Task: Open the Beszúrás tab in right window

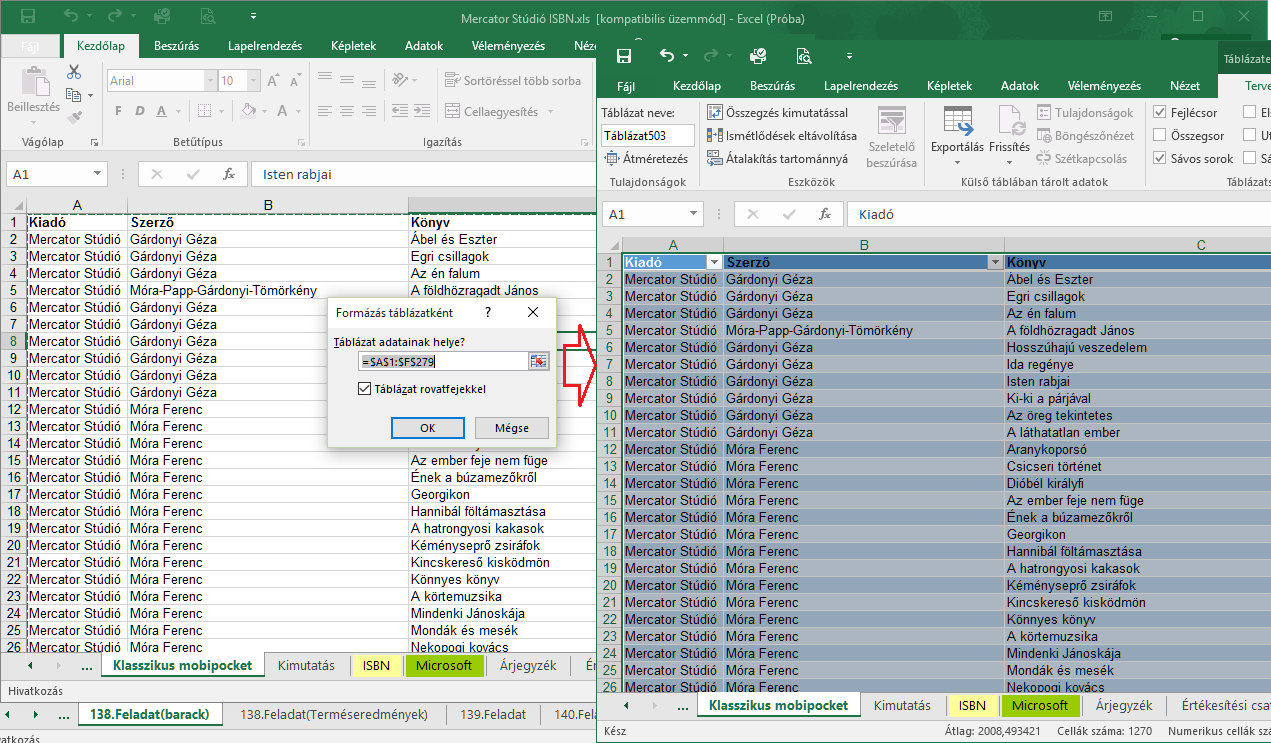Action: (772, 86)
